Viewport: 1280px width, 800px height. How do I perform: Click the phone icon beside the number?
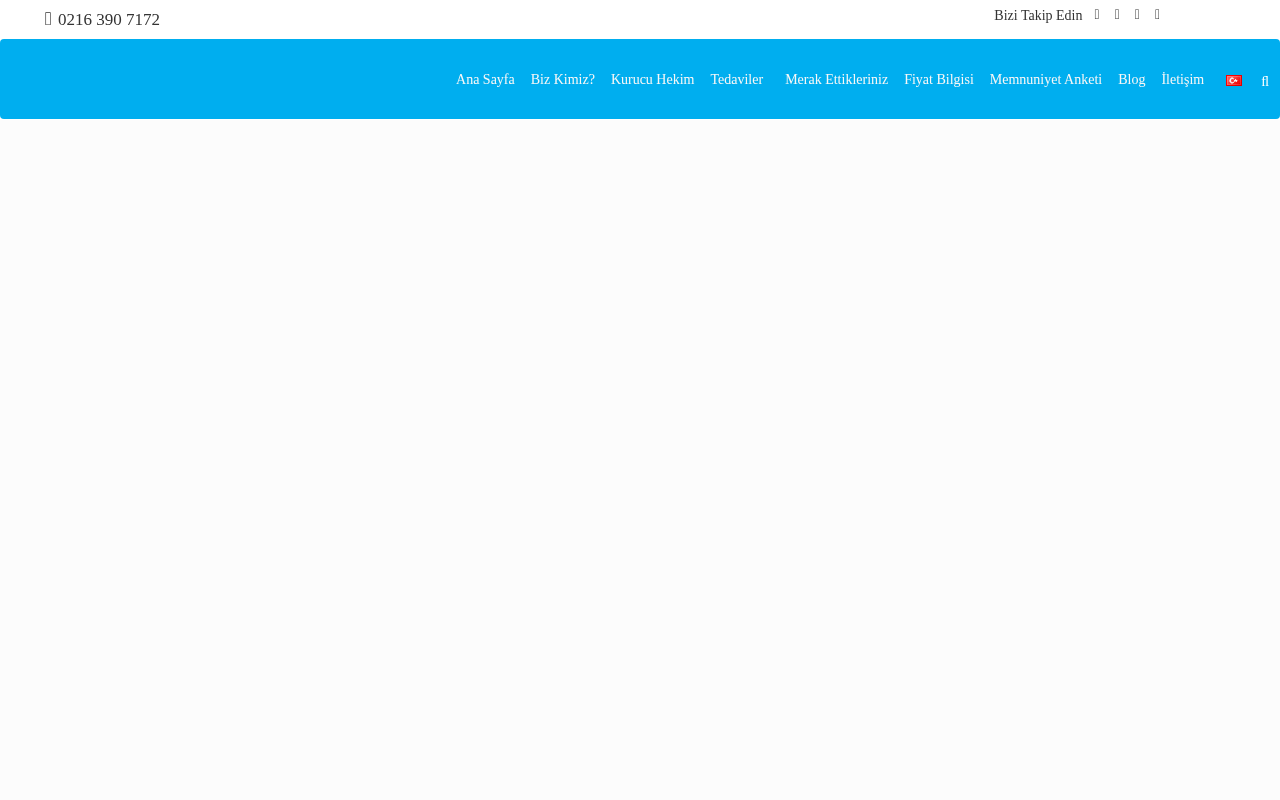tap(48, 19)
